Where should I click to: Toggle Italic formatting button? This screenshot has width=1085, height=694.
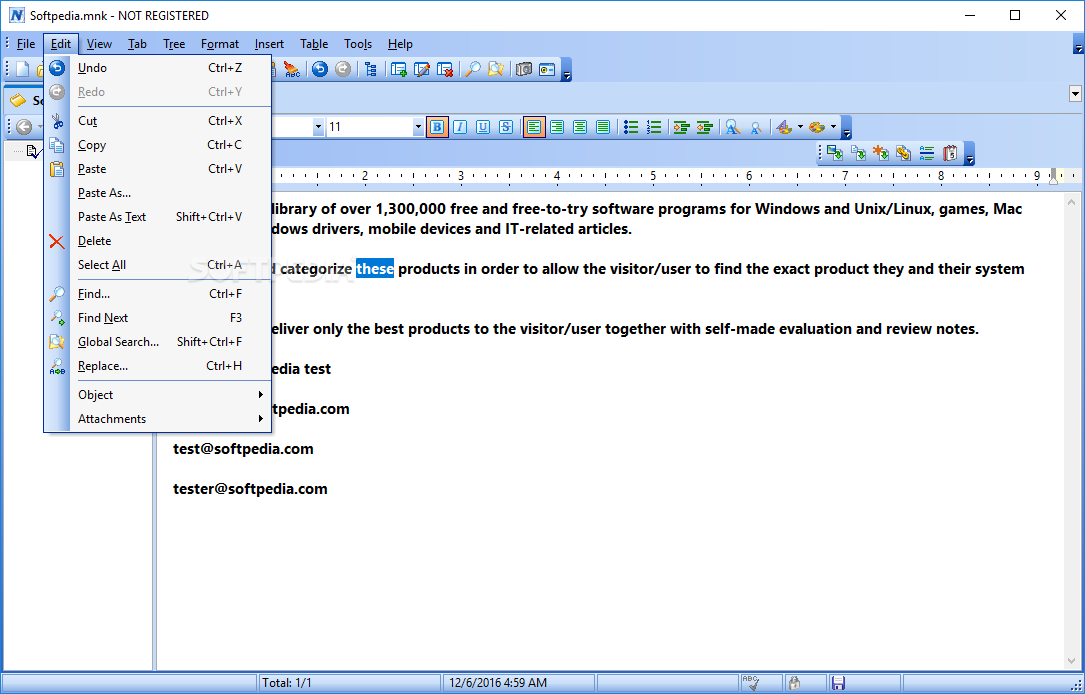pyautogui.click(x=459, y=127)
